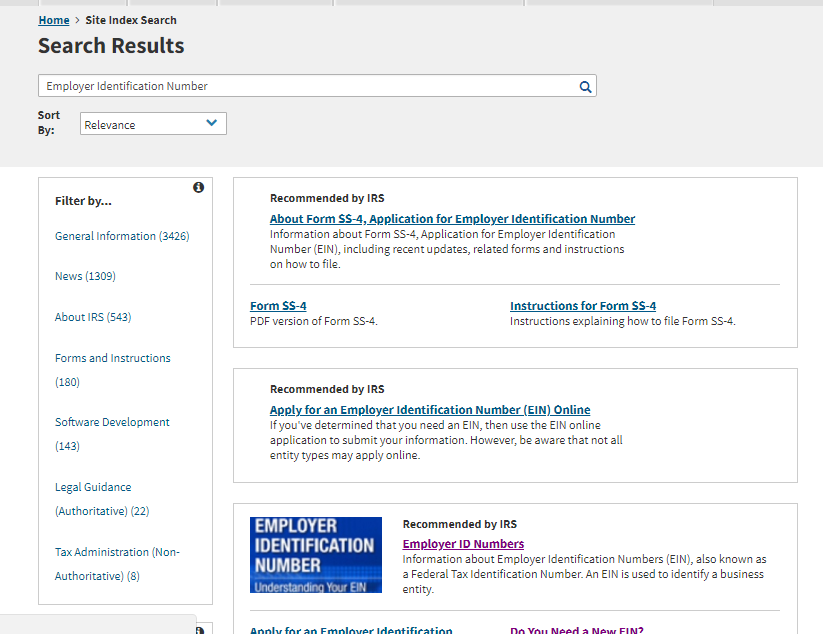823x634 pixels.
Task: Open Do You Need a New EIN link
Action: (x=576, y=630)
